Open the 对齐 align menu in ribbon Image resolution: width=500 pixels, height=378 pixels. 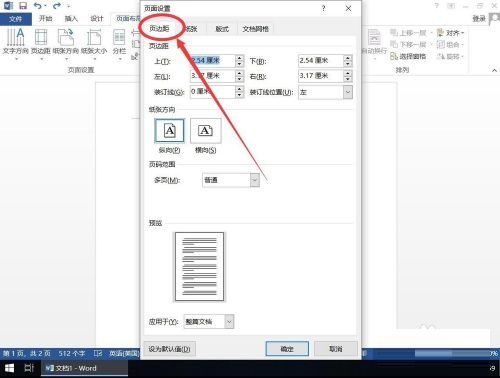pyautogui.click(x=451, y=33)
